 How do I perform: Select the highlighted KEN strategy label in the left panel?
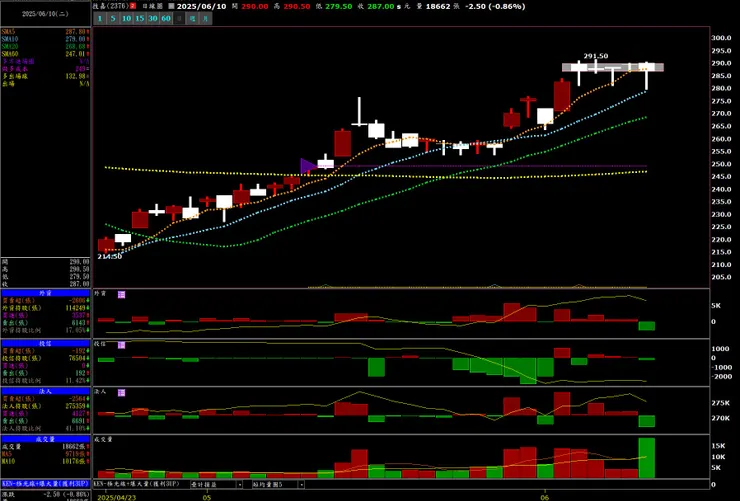pyautogui.click(x=45, y=484)
